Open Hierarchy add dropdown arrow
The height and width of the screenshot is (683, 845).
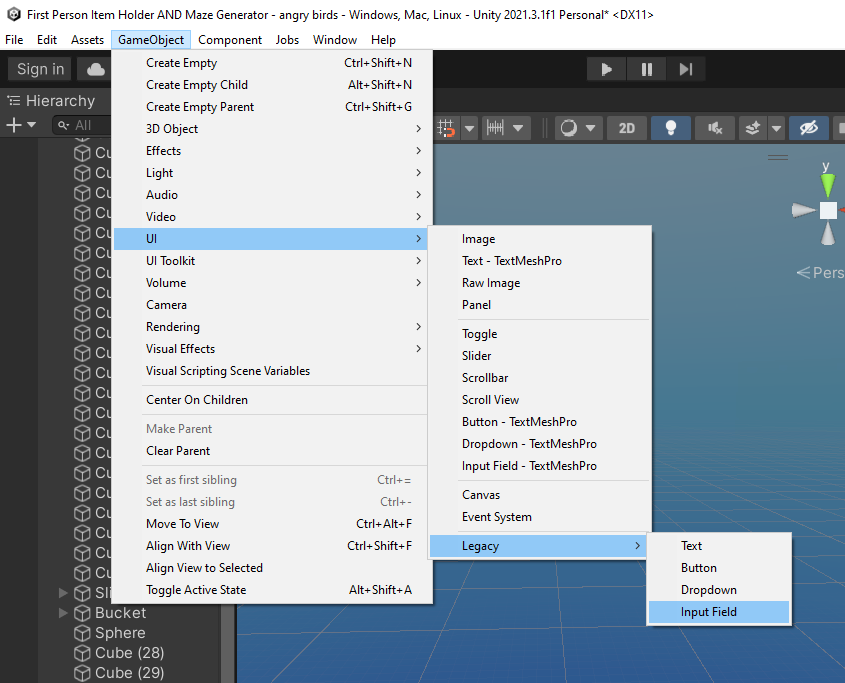[31, 125]
